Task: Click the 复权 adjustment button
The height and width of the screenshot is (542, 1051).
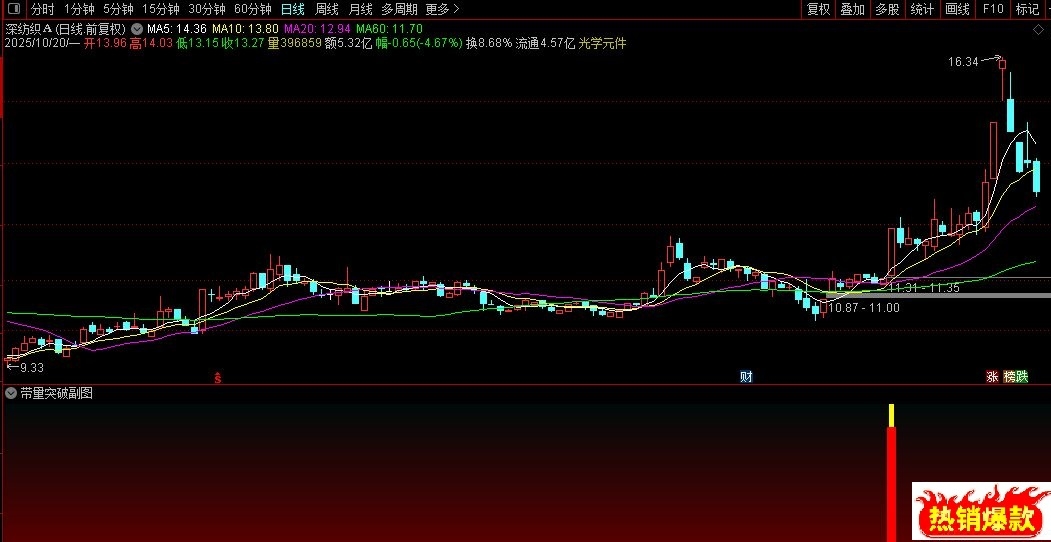Action: coord(818,9)
